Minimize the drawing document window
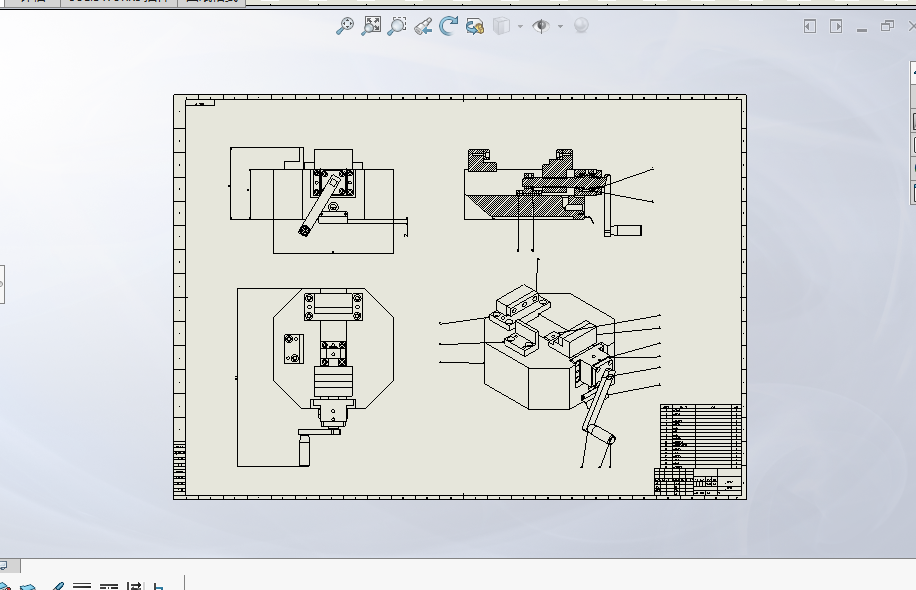Image resolution: width=916 pixels, height=590 pixels. (x=862, y=29)
